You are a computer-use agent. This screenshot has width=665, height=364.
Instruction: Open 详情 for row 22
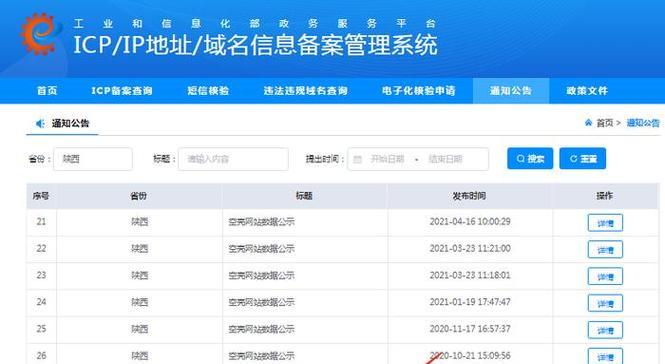605,250
